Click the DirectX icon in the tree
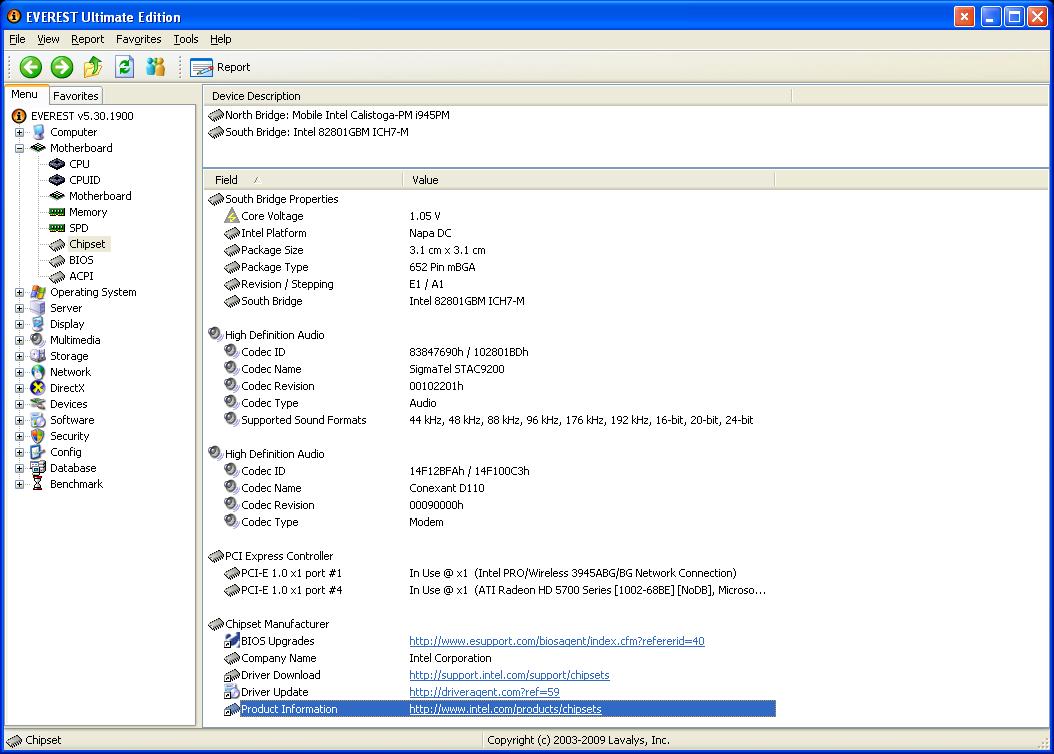Screen dimensions: 1054x754 pos(38,388)
